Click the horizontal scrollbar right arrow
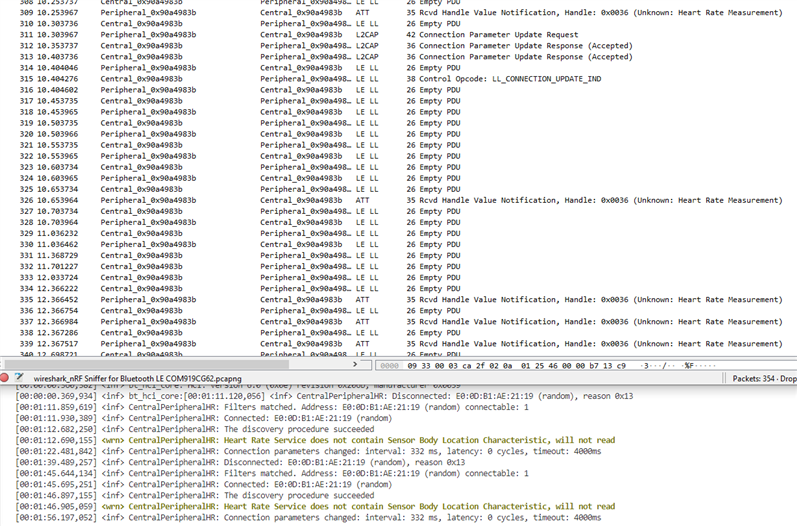Screen dimensions: 797x526 coord(355,365)
